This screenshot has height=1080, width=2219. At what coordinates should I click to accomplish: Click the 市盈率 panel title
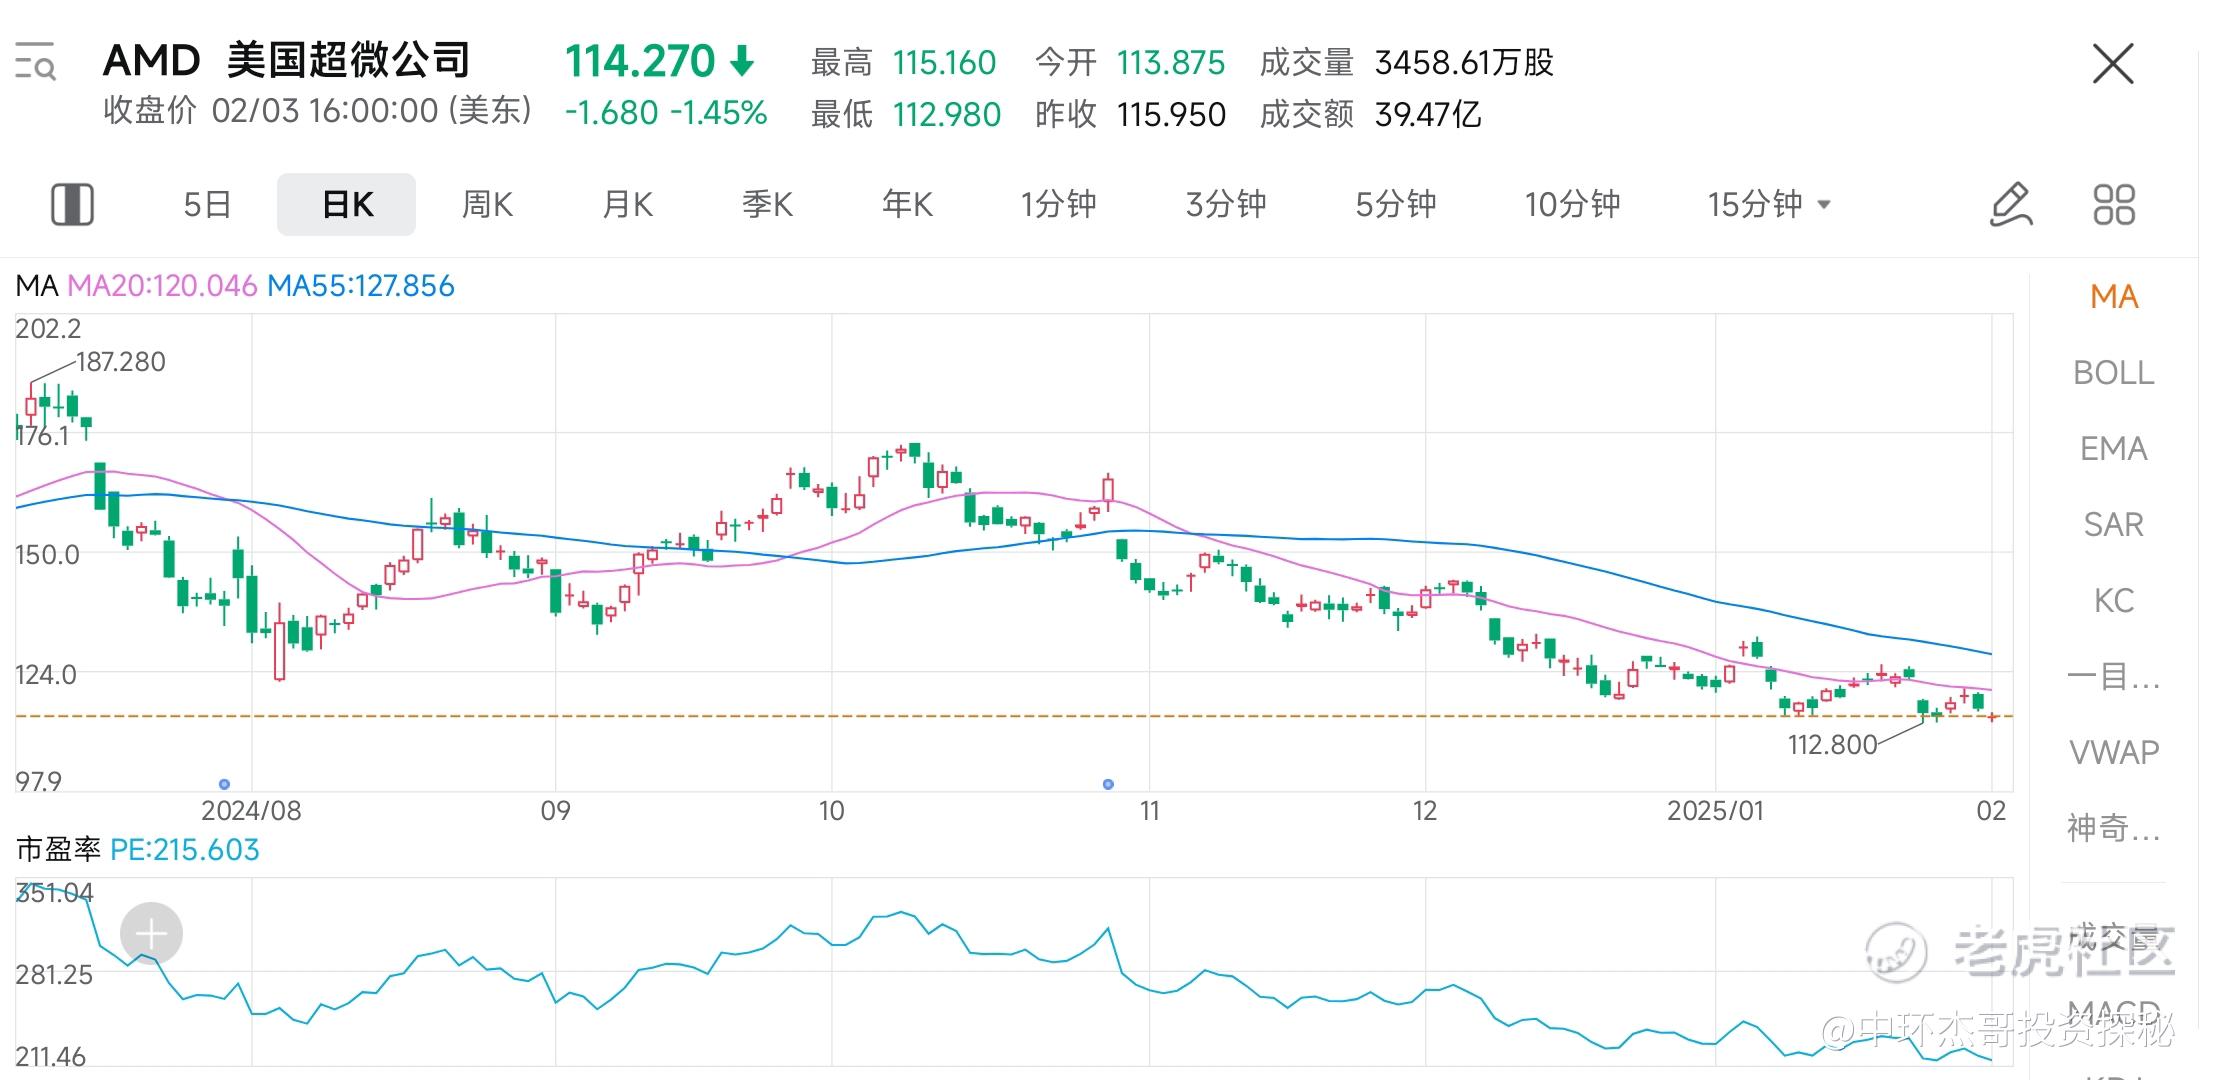click(x=58, y=850)
